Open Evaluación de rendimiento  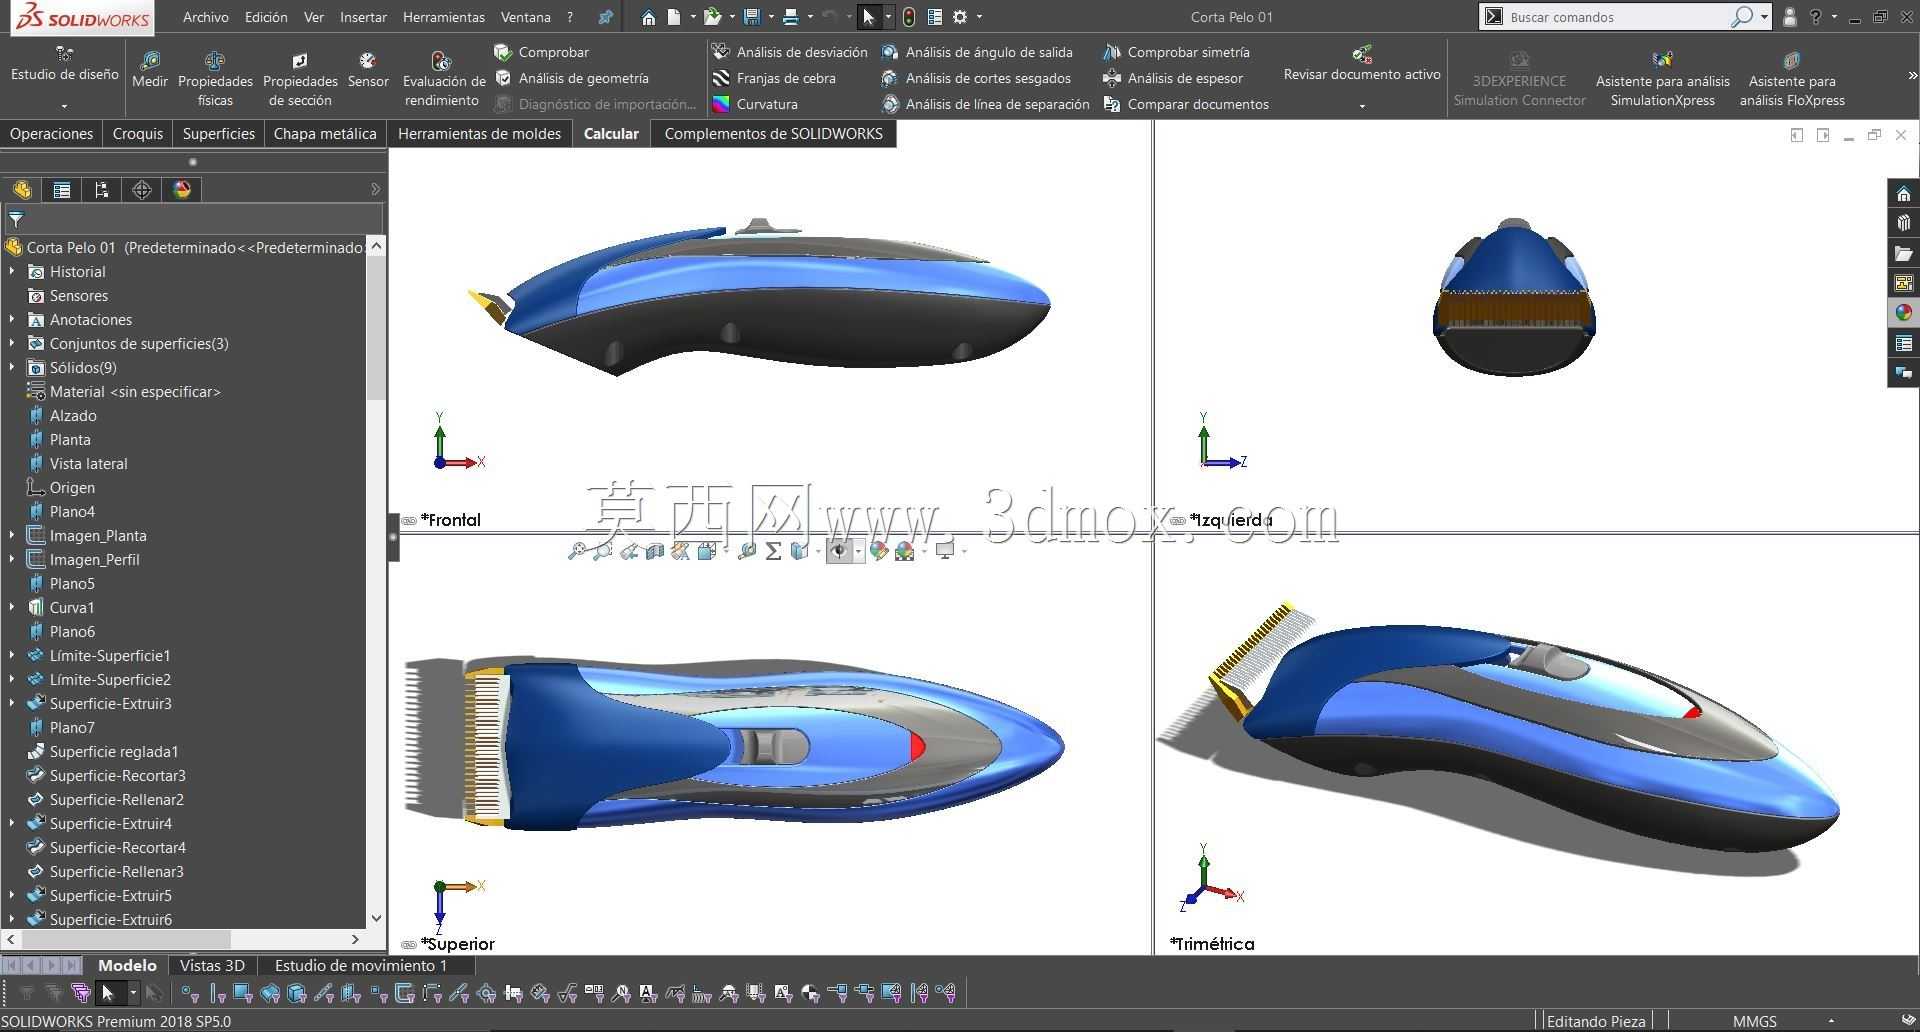(x=443, y=78)
